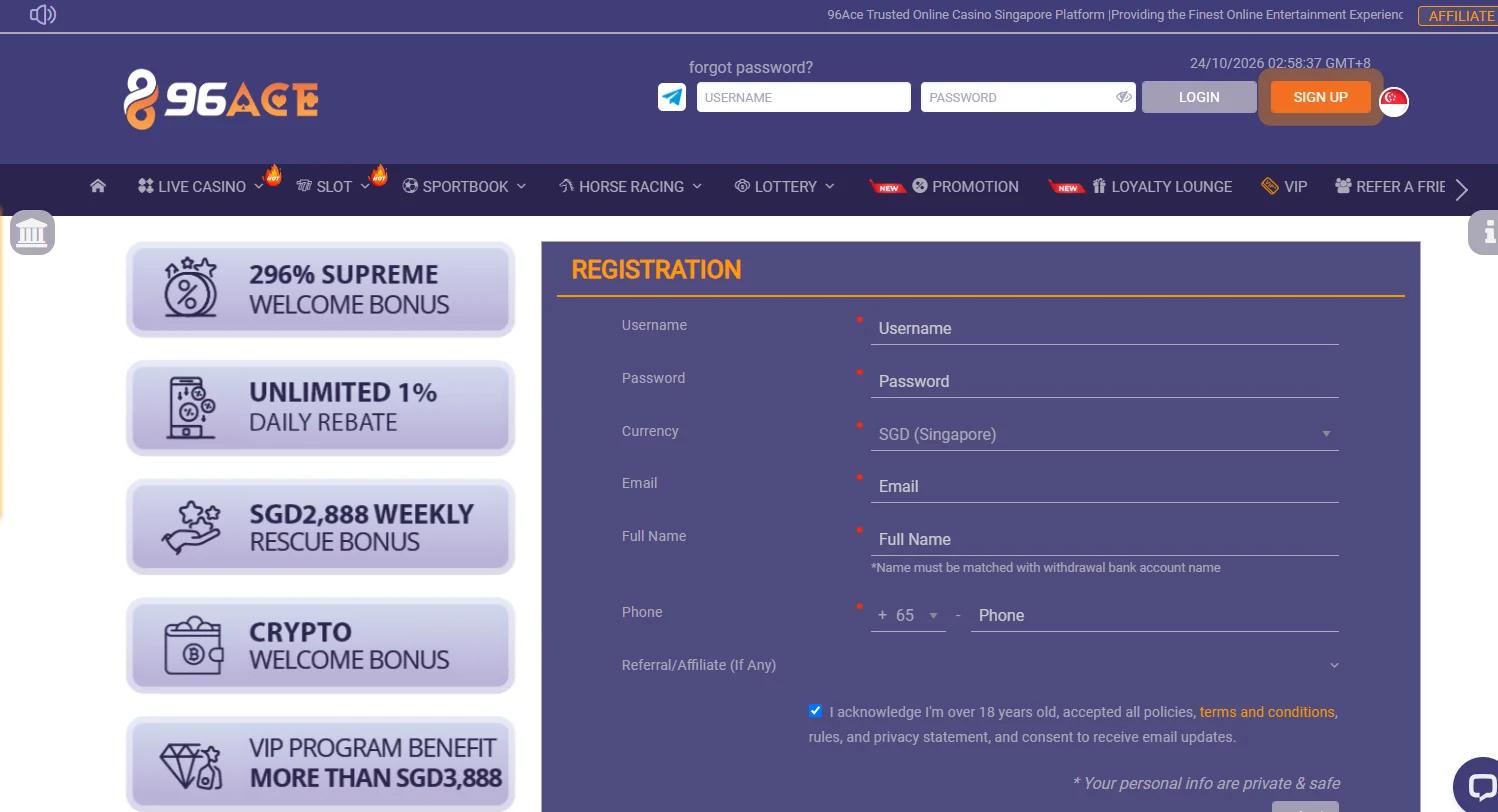Click the forgot password link
This screenshot has width=1498, height=812.
[x=751, y=67]
